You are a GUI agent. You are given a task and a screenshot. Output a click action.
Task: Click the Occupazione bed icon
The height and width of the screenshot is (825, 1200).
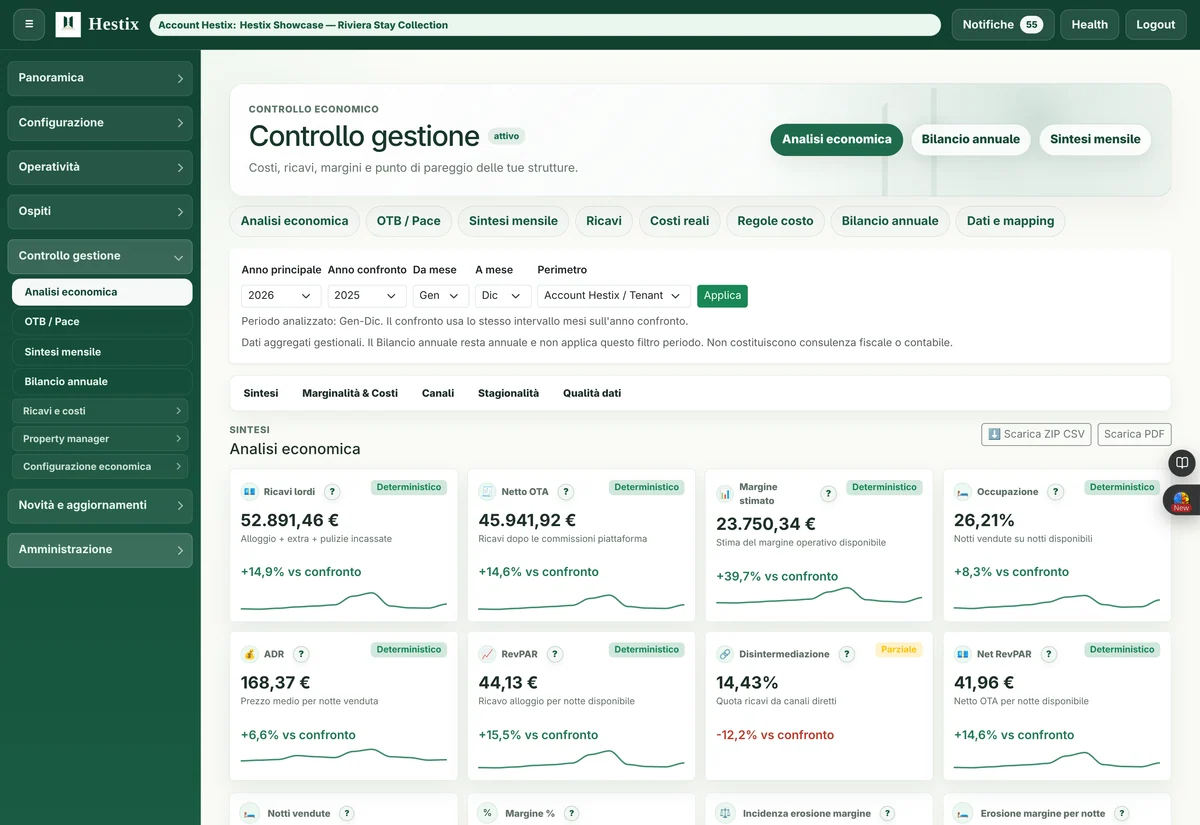(x=963, y=492)
